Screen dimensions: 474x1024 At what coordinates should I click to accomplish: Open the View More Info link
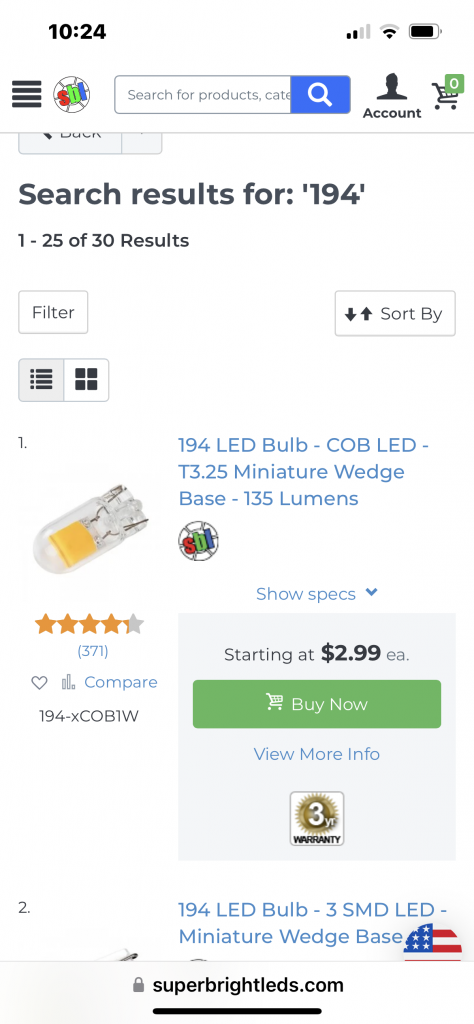[317, 754]
